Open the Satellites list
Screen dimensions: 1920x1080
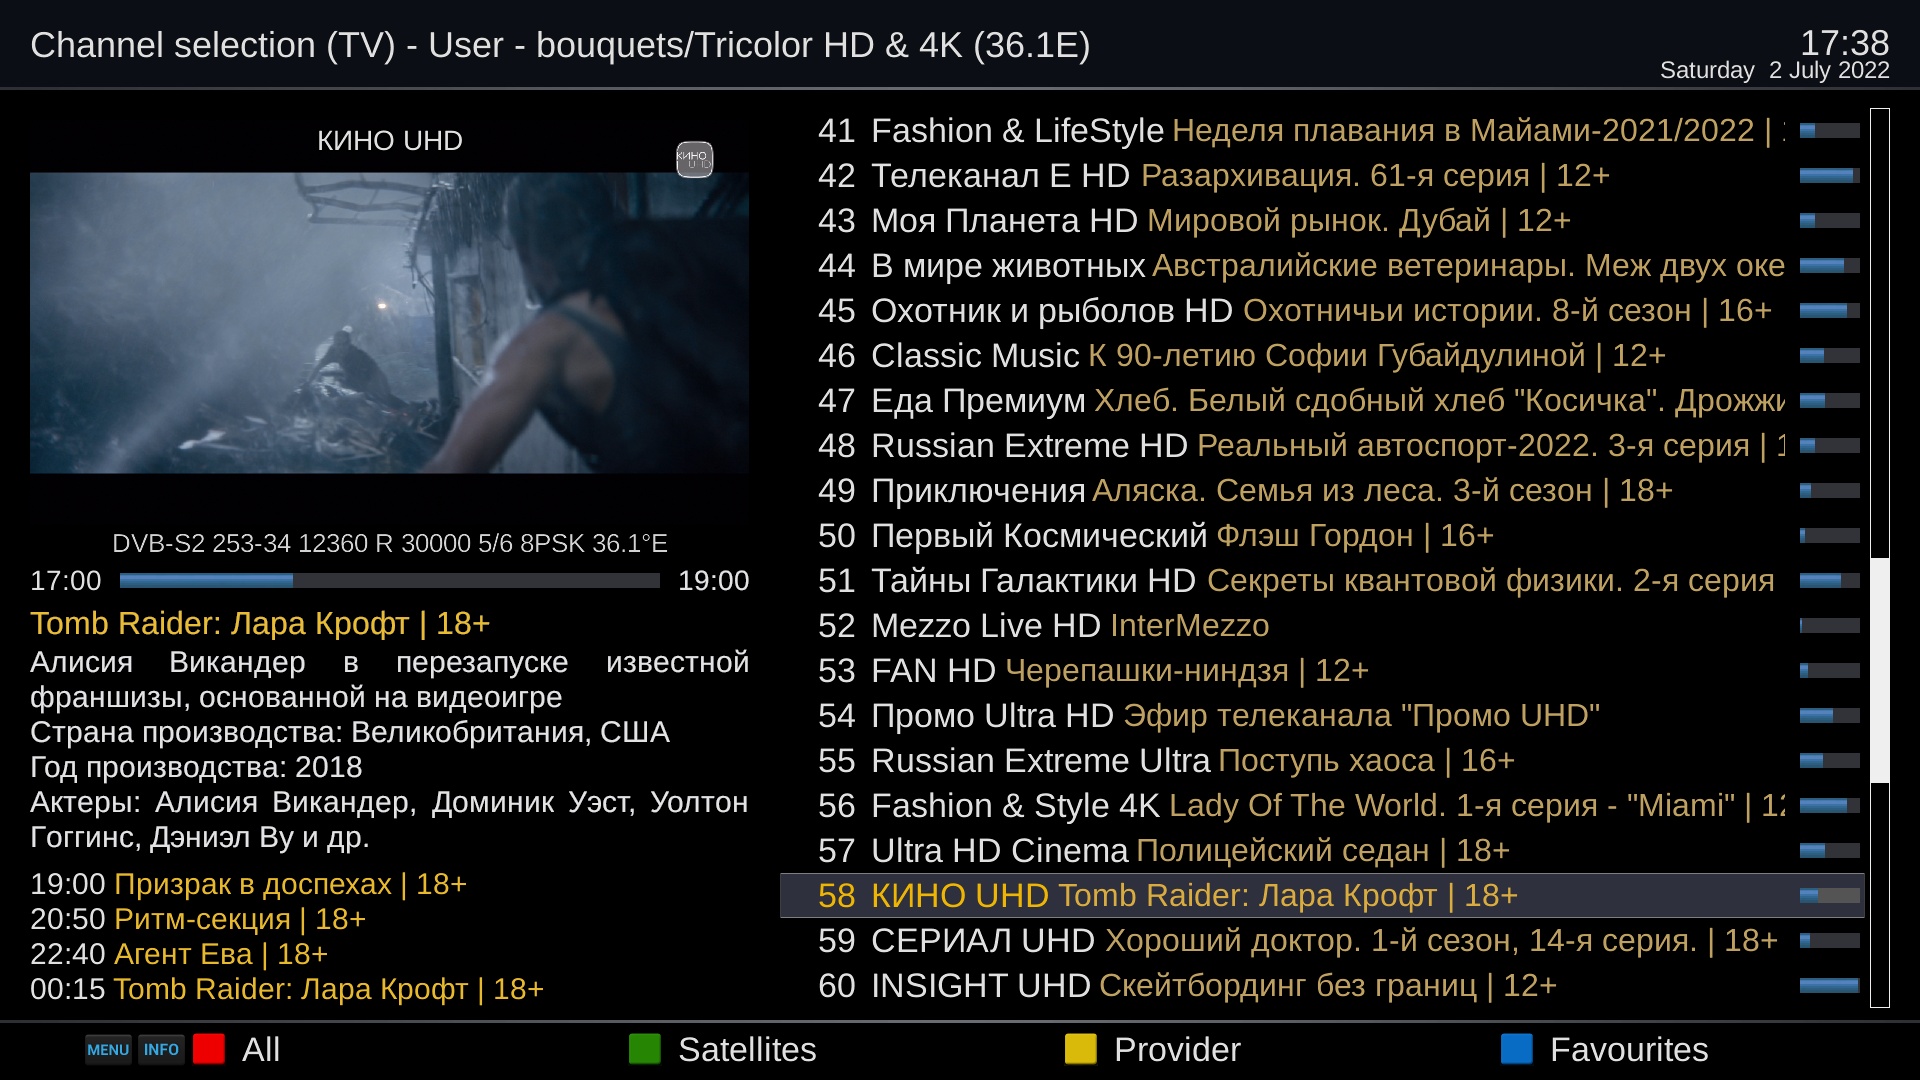coord(747,1049)
